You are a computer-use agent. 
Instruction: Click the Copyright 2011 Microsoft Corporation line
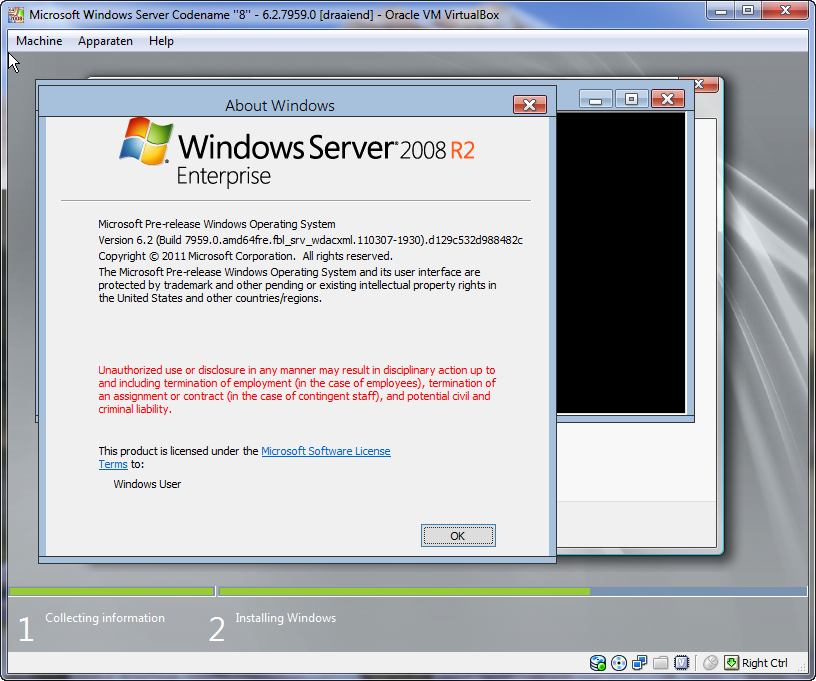pos(246,256)
